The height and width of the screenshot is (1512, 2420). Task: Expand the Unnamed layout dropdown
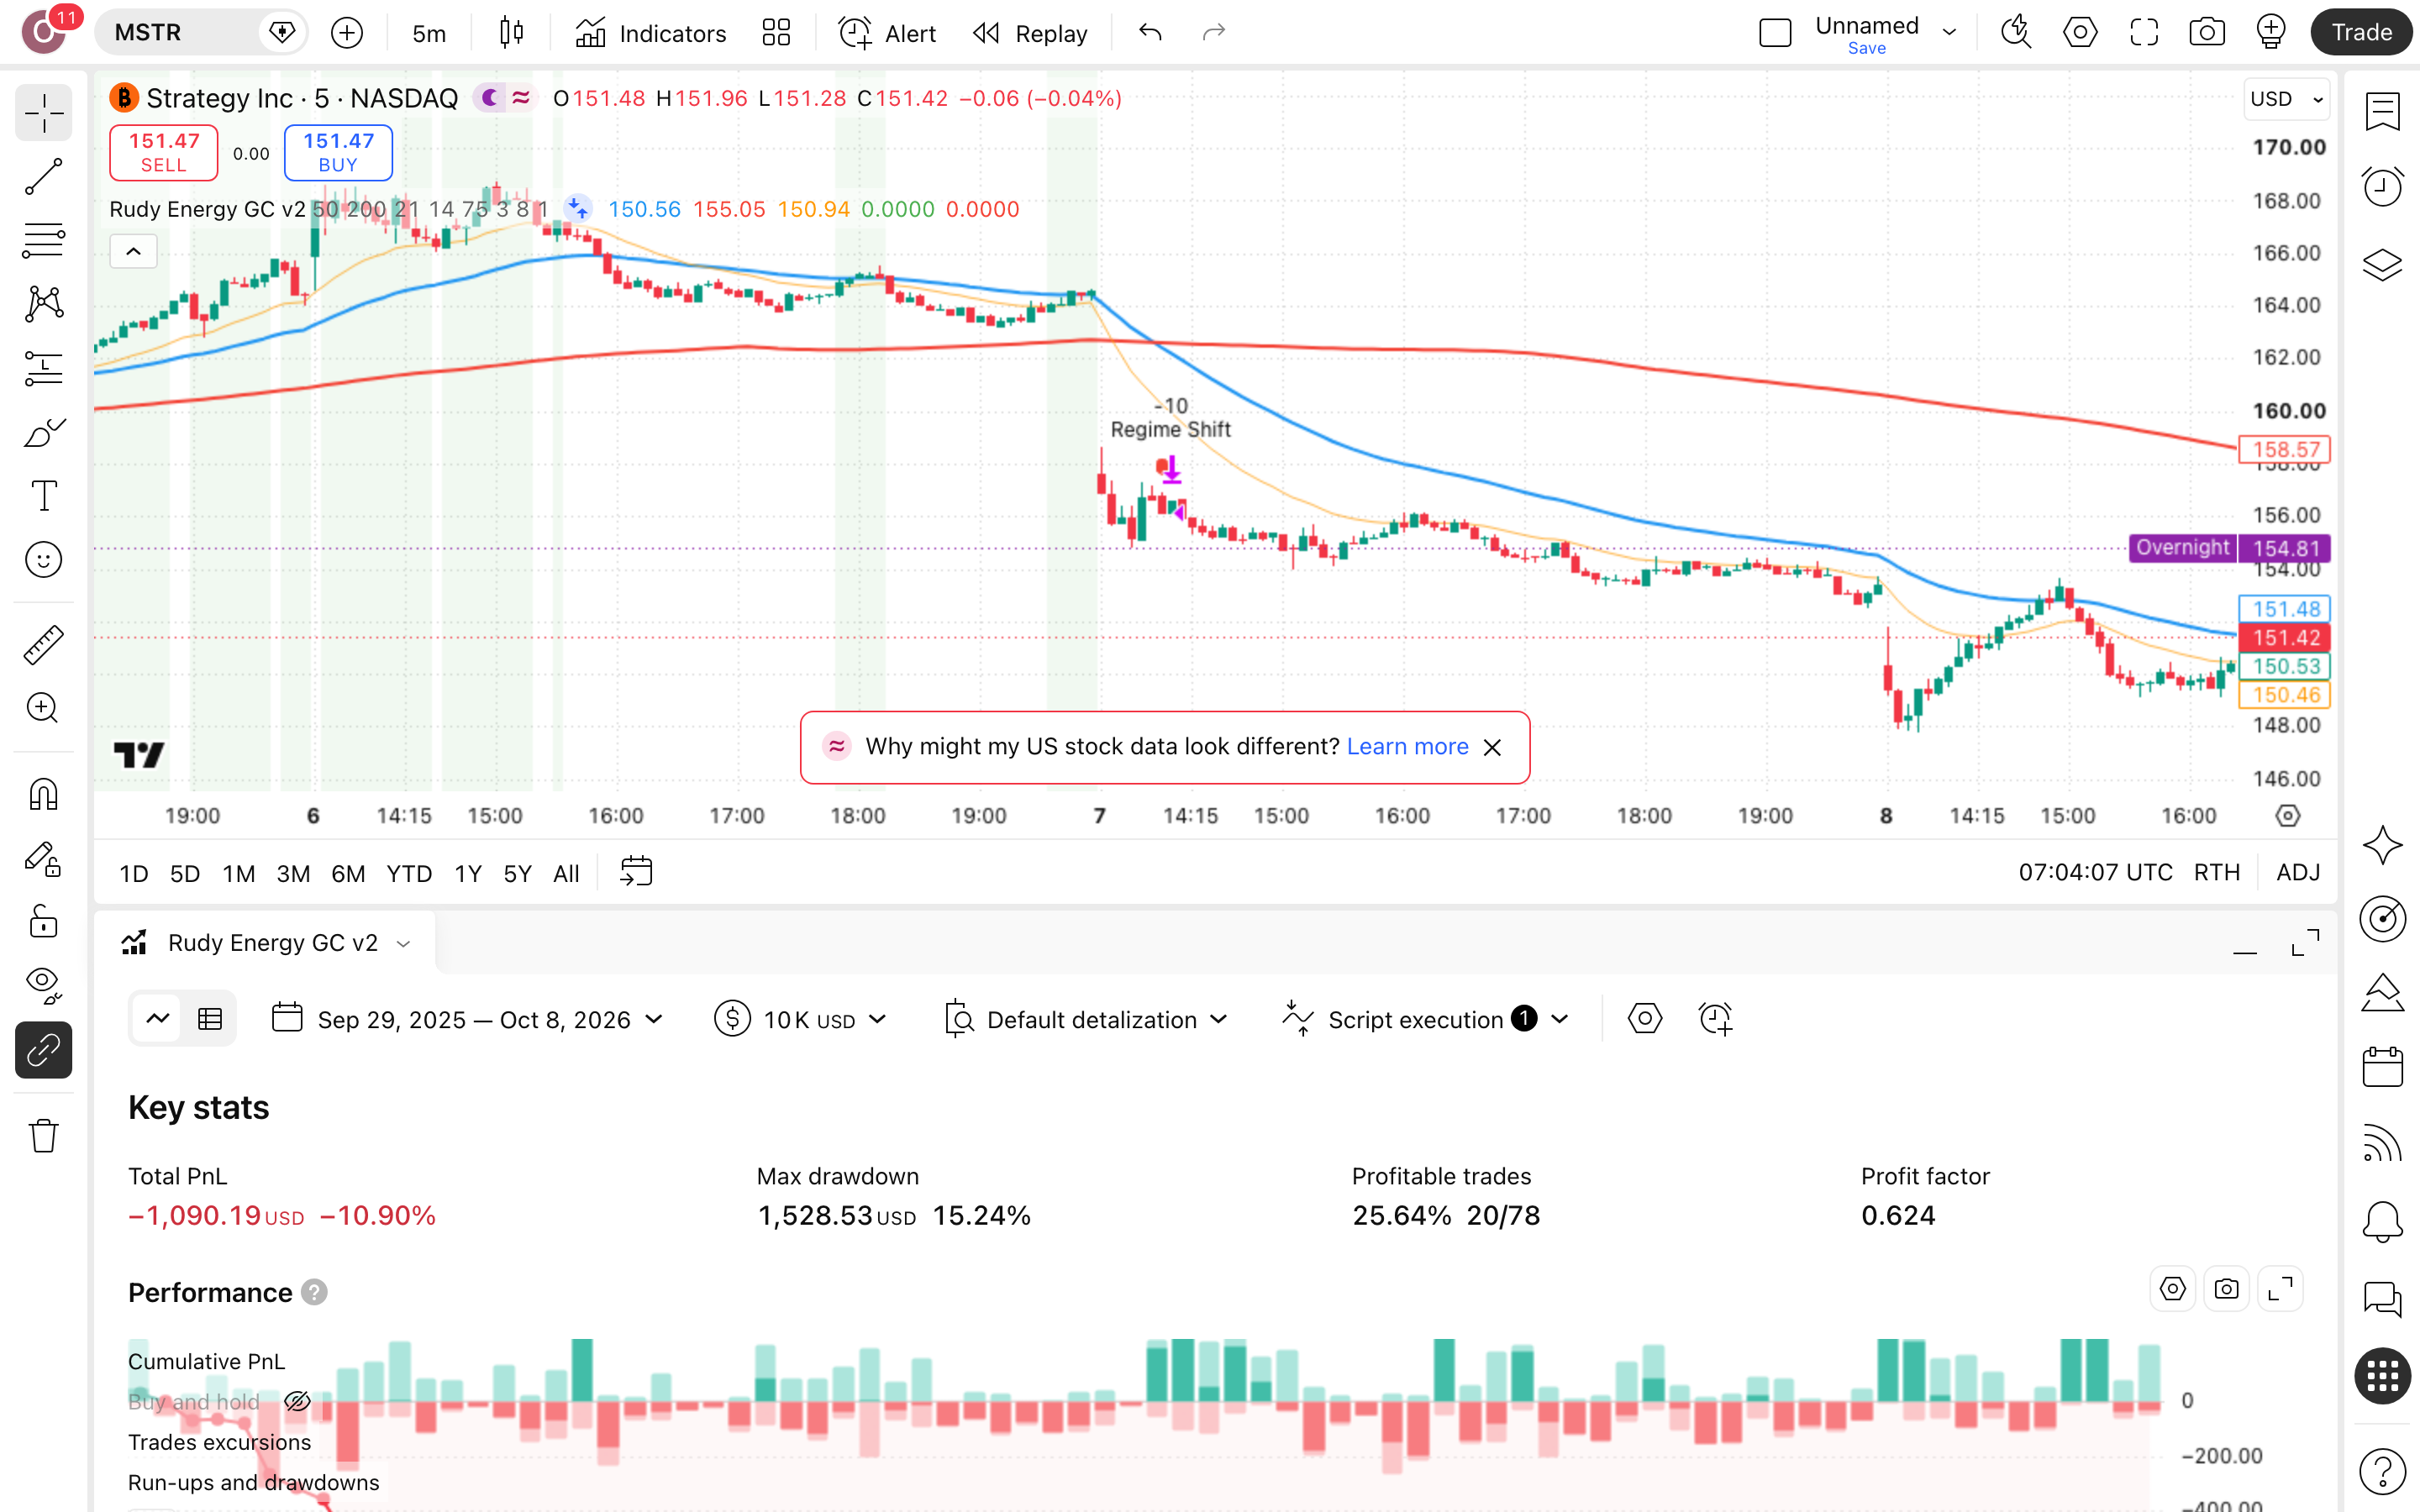coord(1949,33)
